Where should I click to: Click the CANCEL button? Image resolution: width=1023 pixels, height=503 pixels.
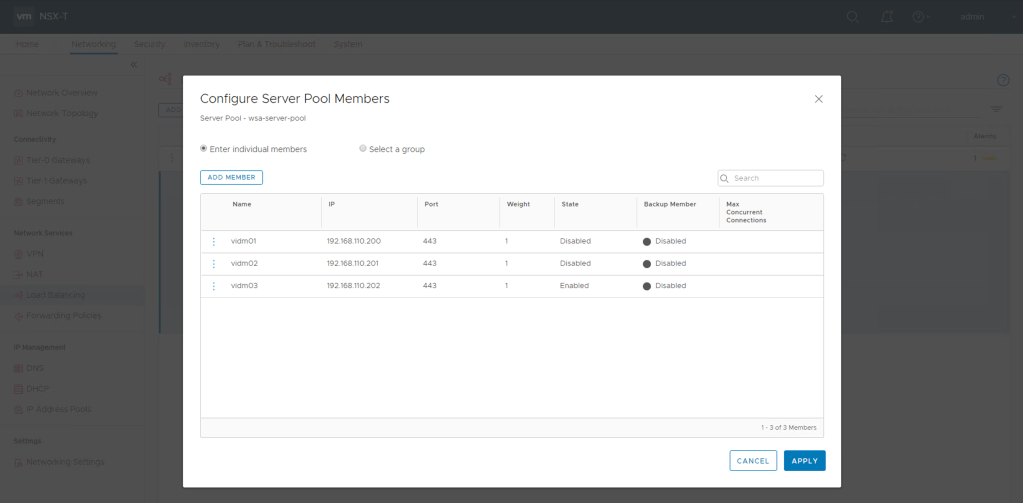[x=752, y=461]
